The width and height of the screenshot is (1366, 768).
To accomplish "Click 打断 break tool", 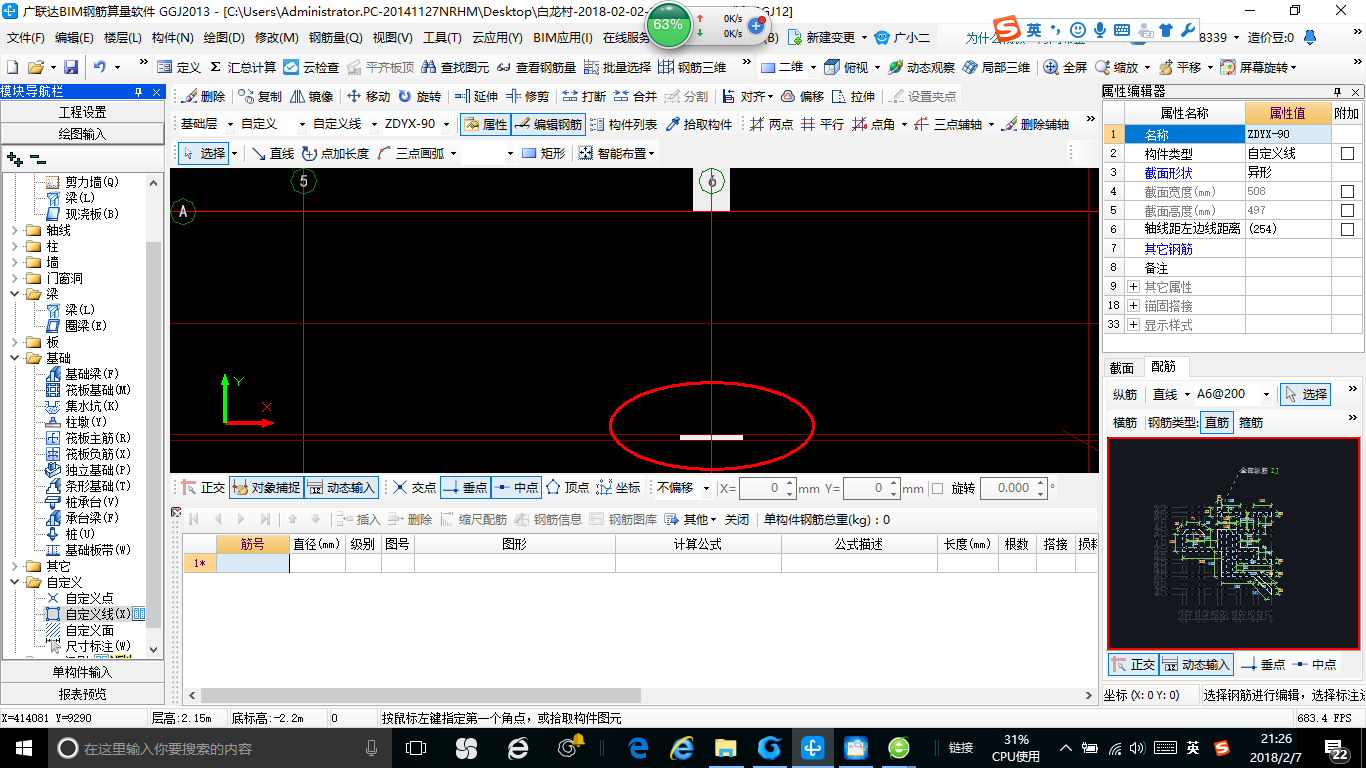I will pos(584,97).
